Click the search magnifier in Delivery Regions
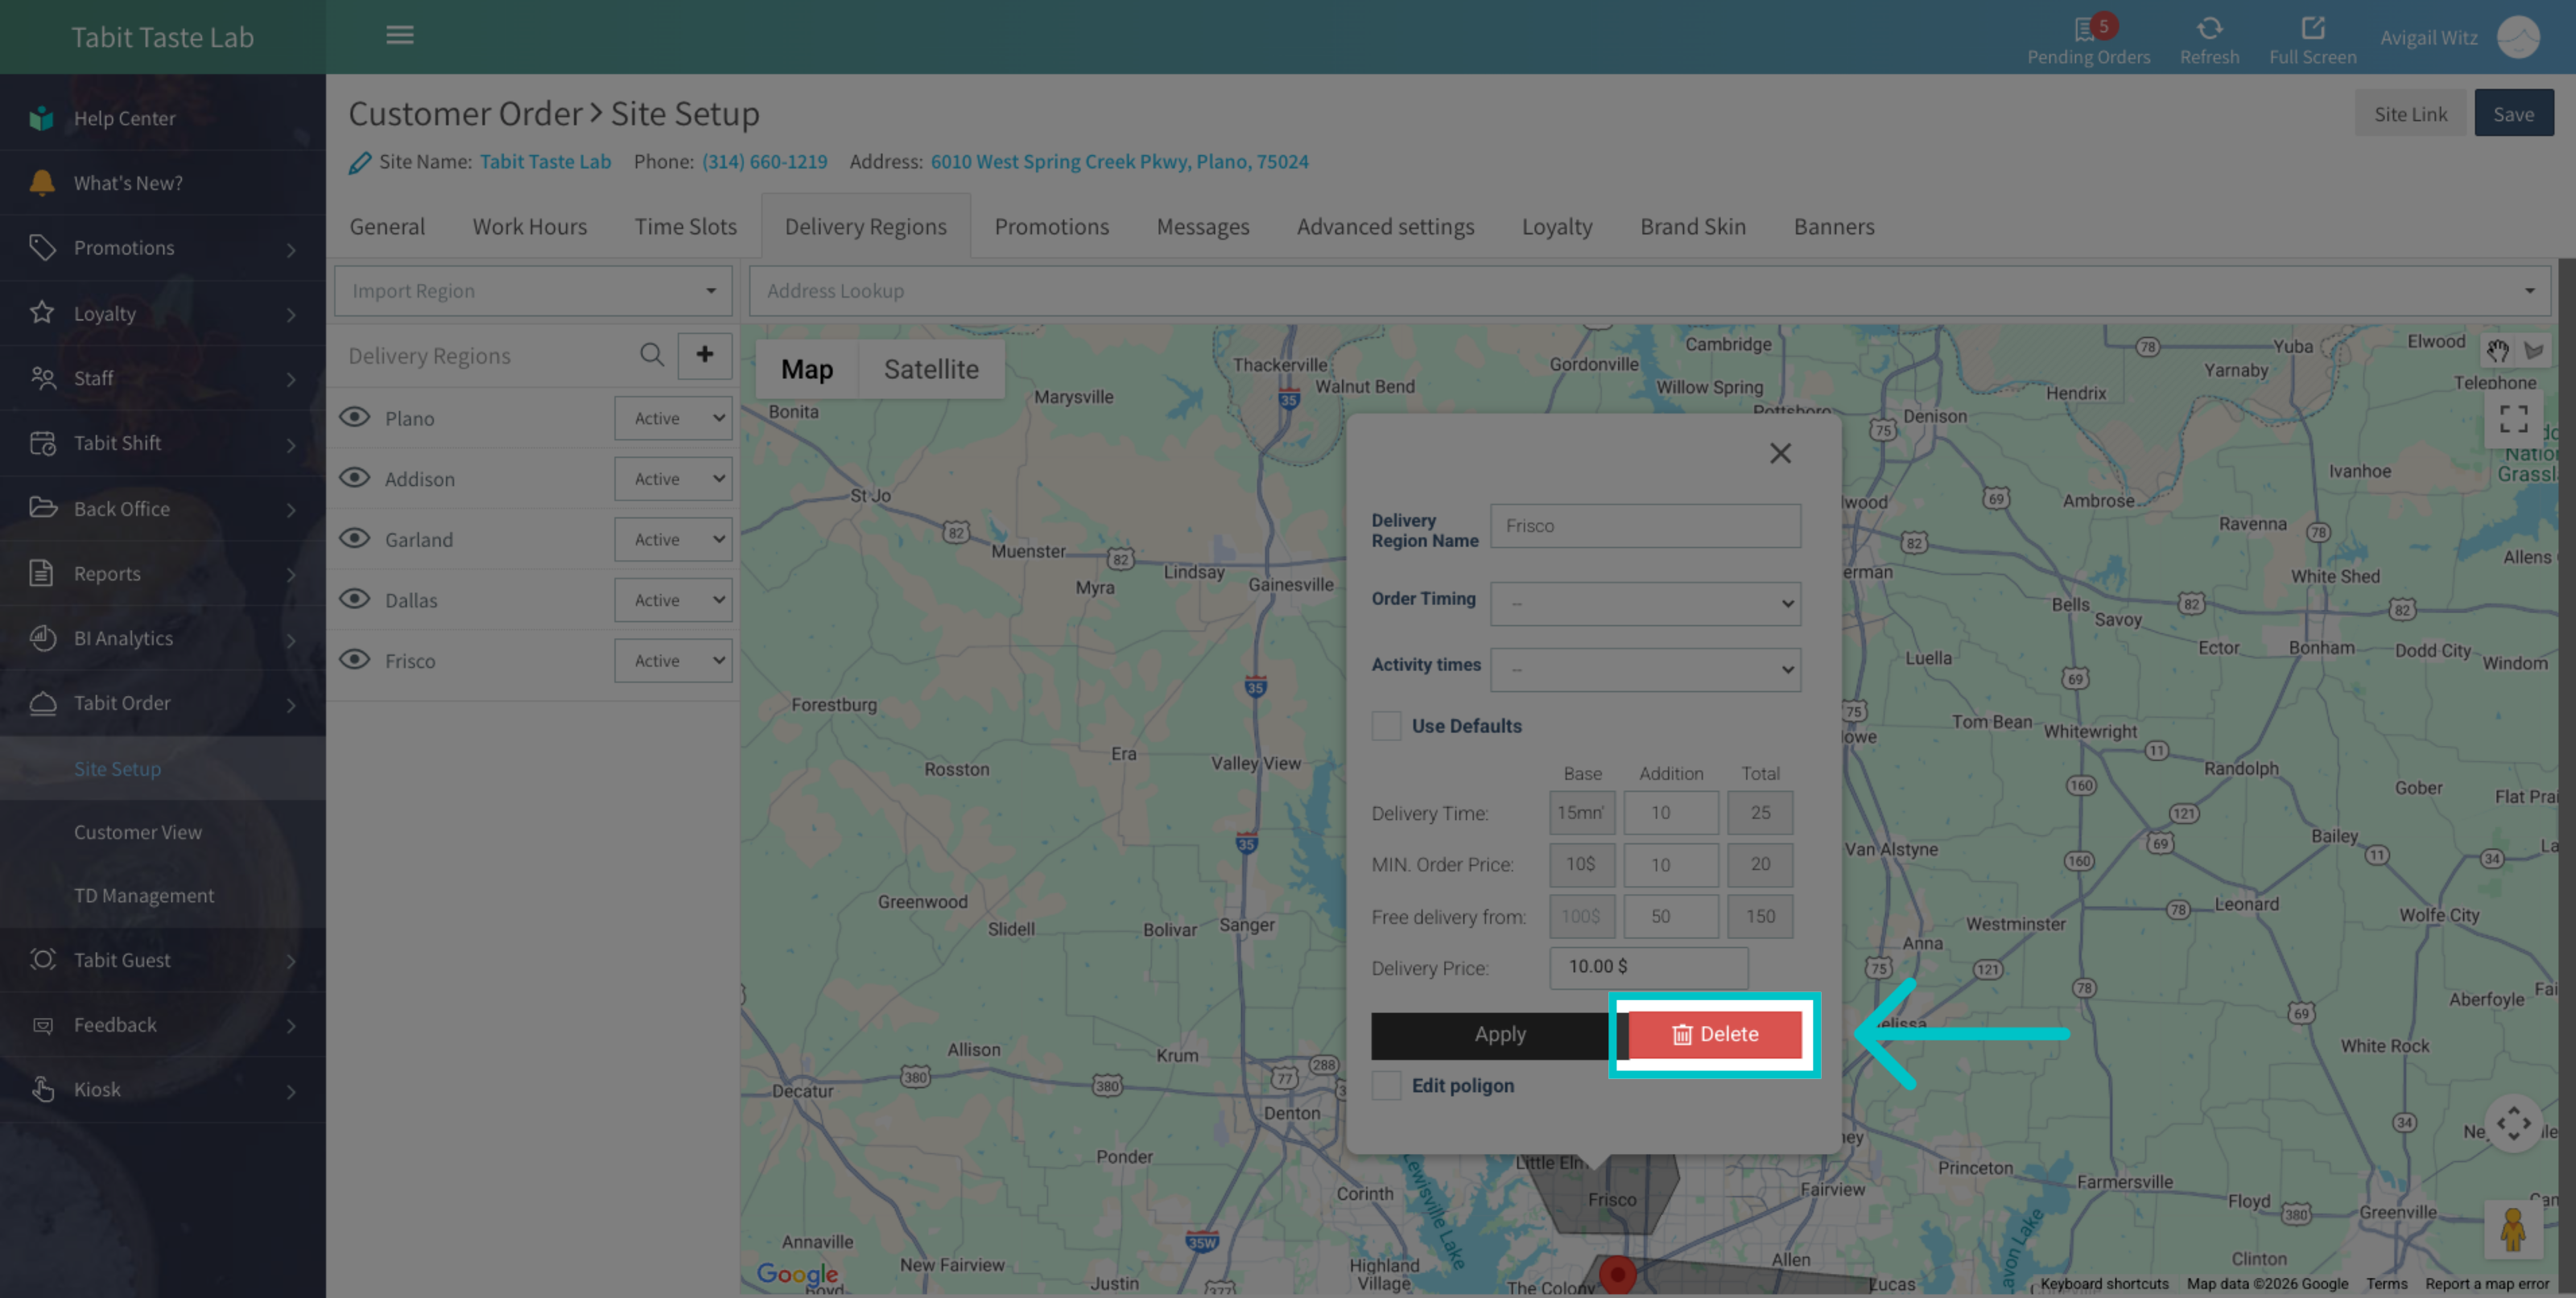Viewport: 2576px width, 1298px height. [651, 355]
